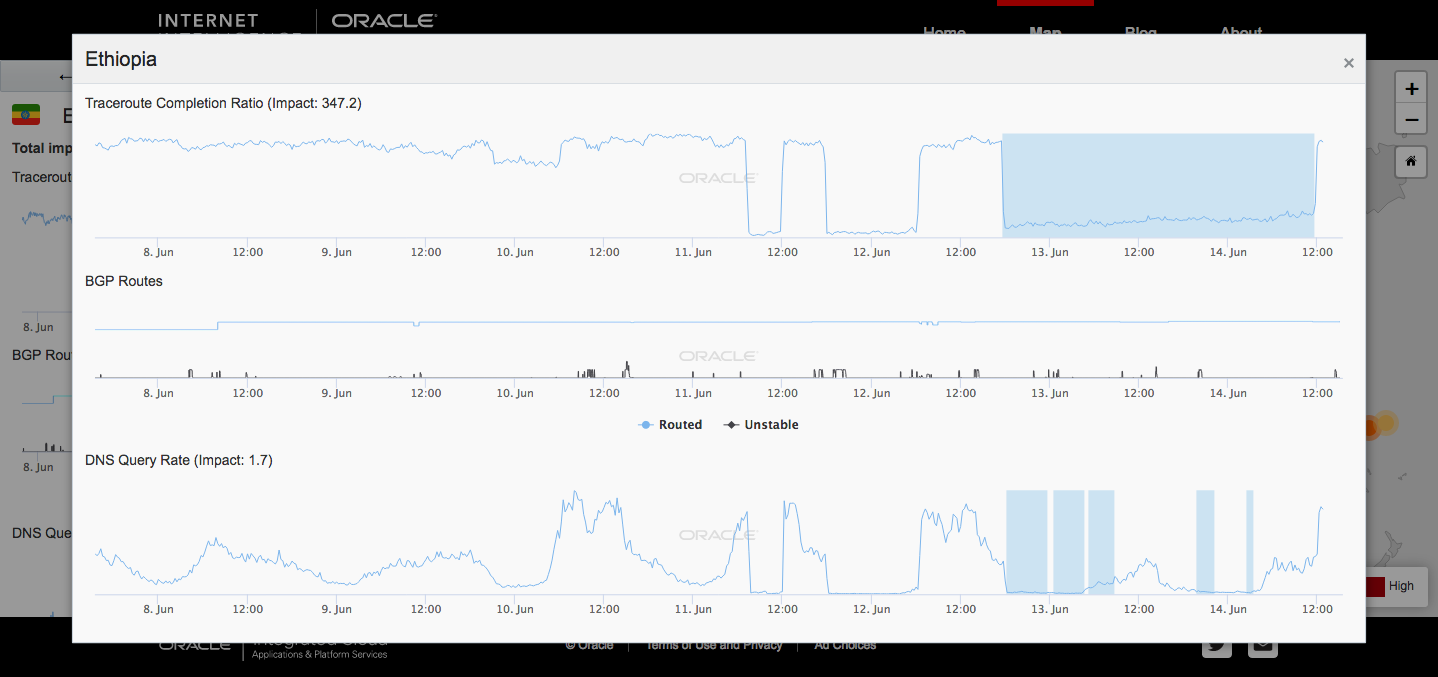Click the Ethiopia flag icon
Image resolution: width=1438 pixels, height=677 pixels.
[x=26, y=115]
